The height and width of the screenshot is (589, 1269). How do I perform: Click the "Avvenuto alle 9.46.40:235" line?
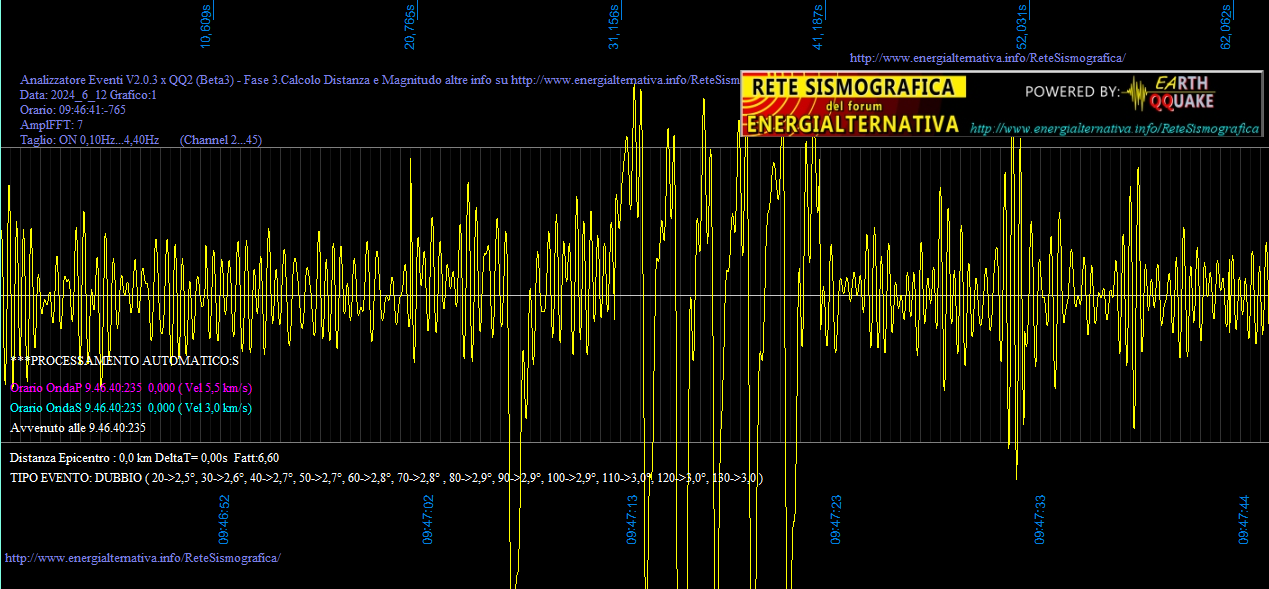(78, 428)
